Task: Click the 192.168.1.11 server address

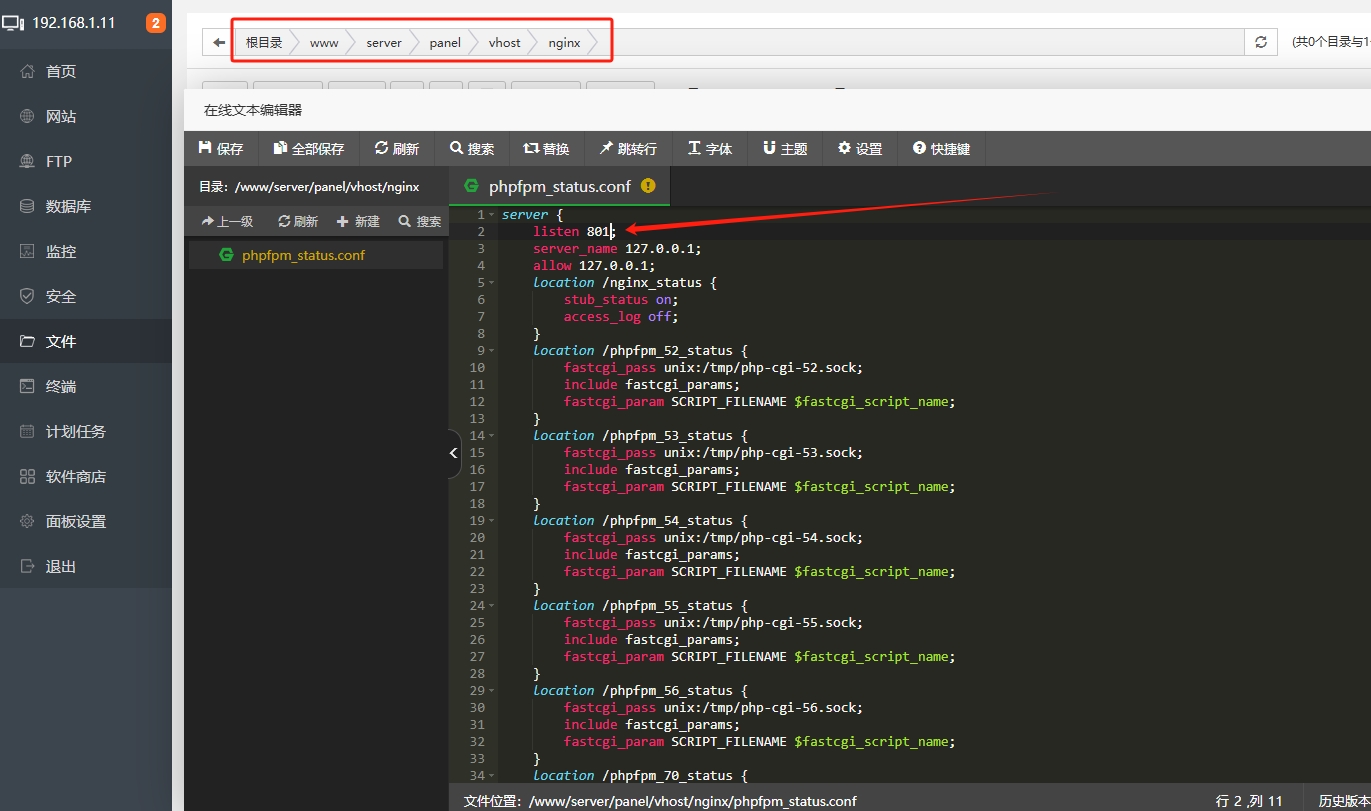Action: (74, 22)
